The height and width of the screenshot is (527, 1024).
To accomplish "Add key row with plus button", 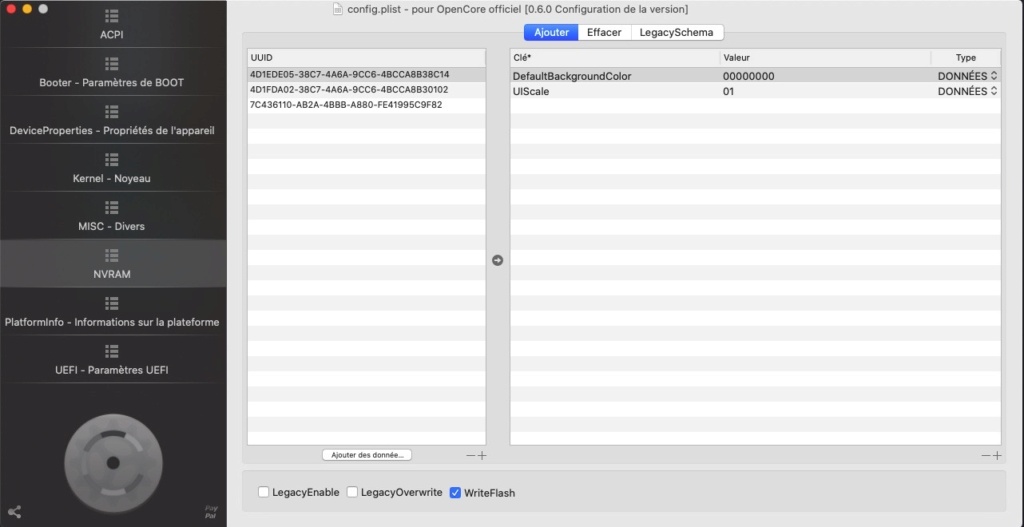I will point(997,456).
